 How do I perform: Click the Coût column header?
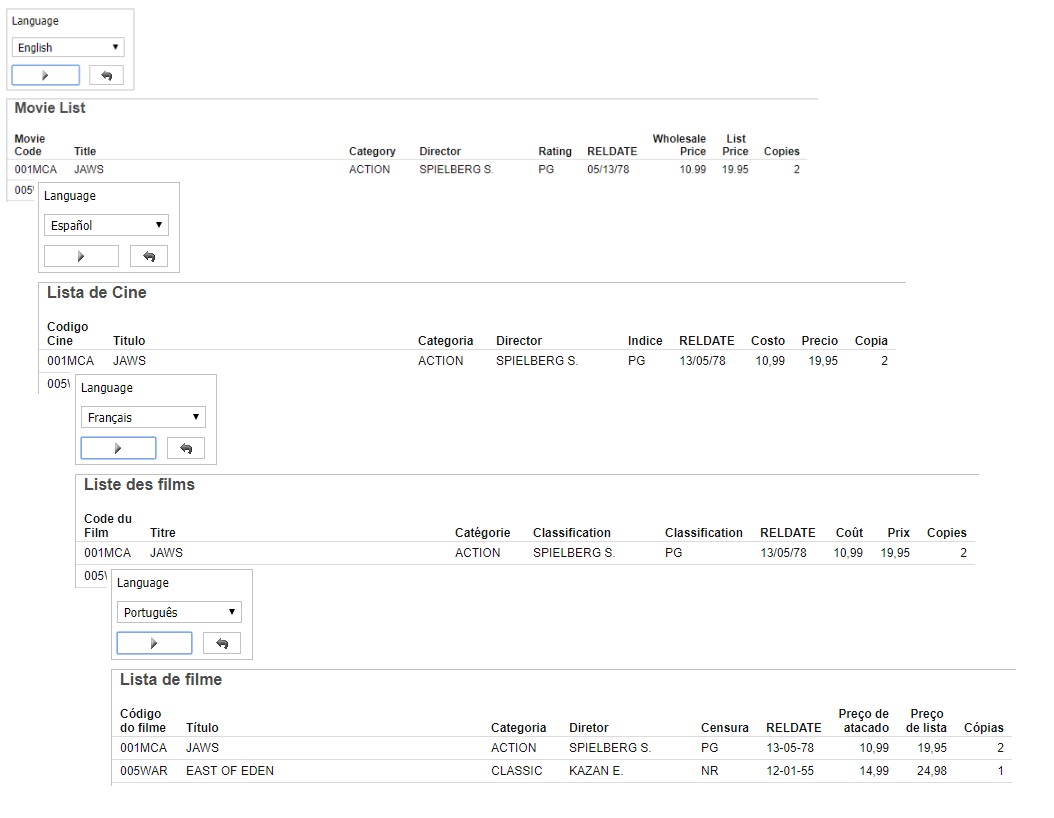(850, 533)
